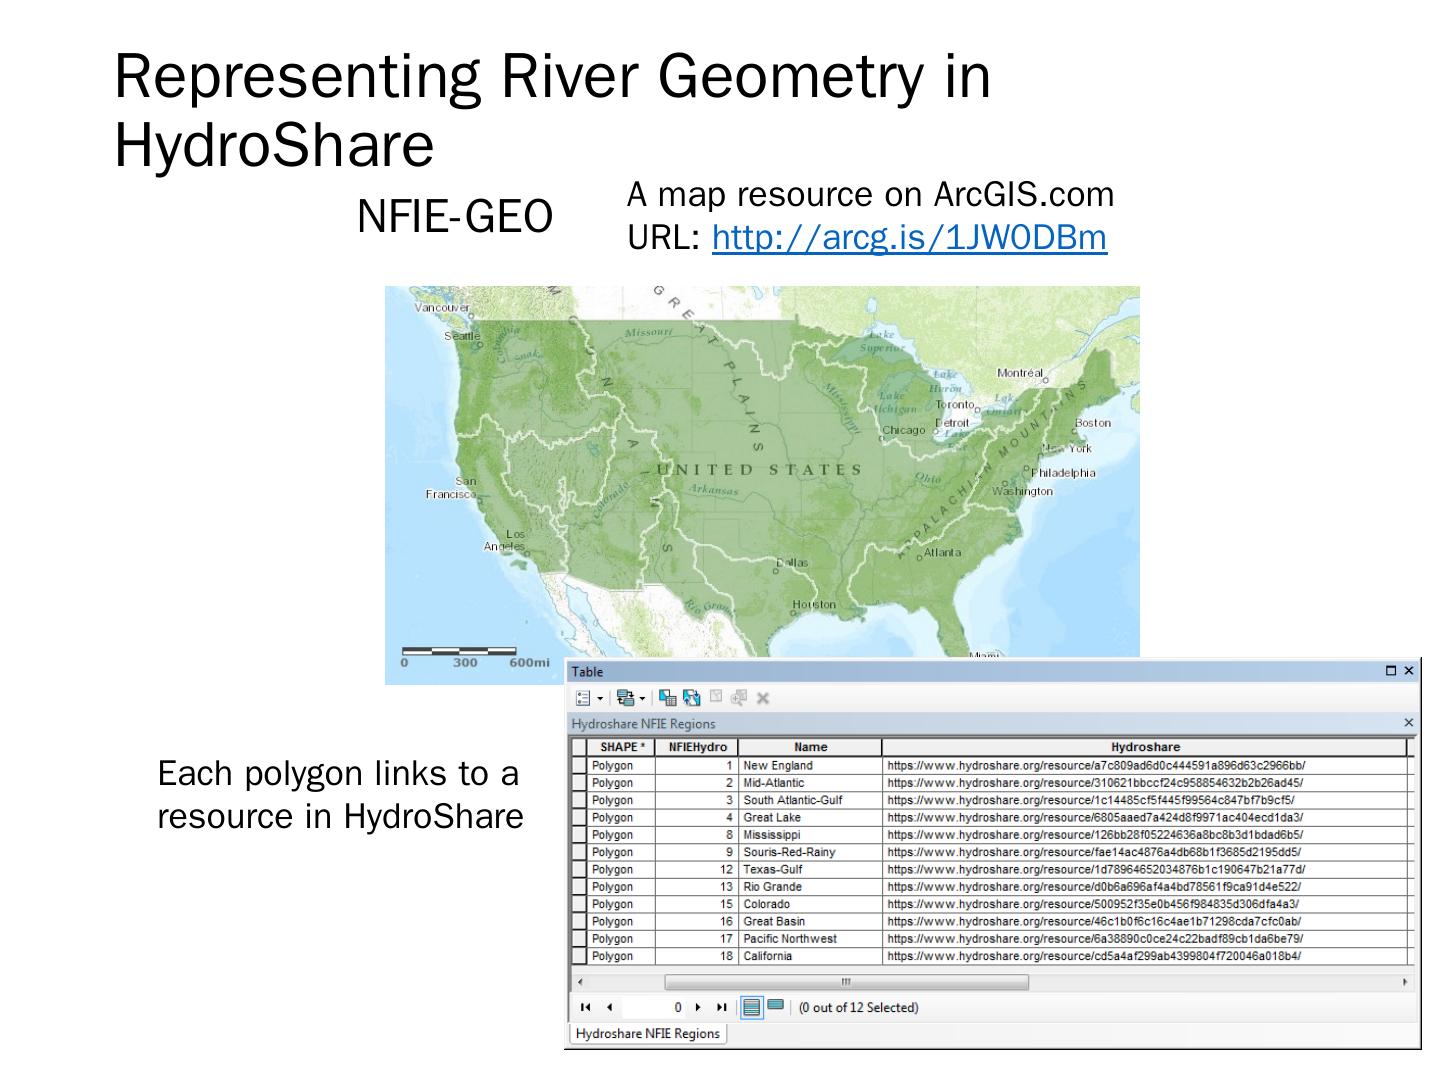
Task: Click the Mid-Atlantic name cell
Action: click(x=810, y=783)
